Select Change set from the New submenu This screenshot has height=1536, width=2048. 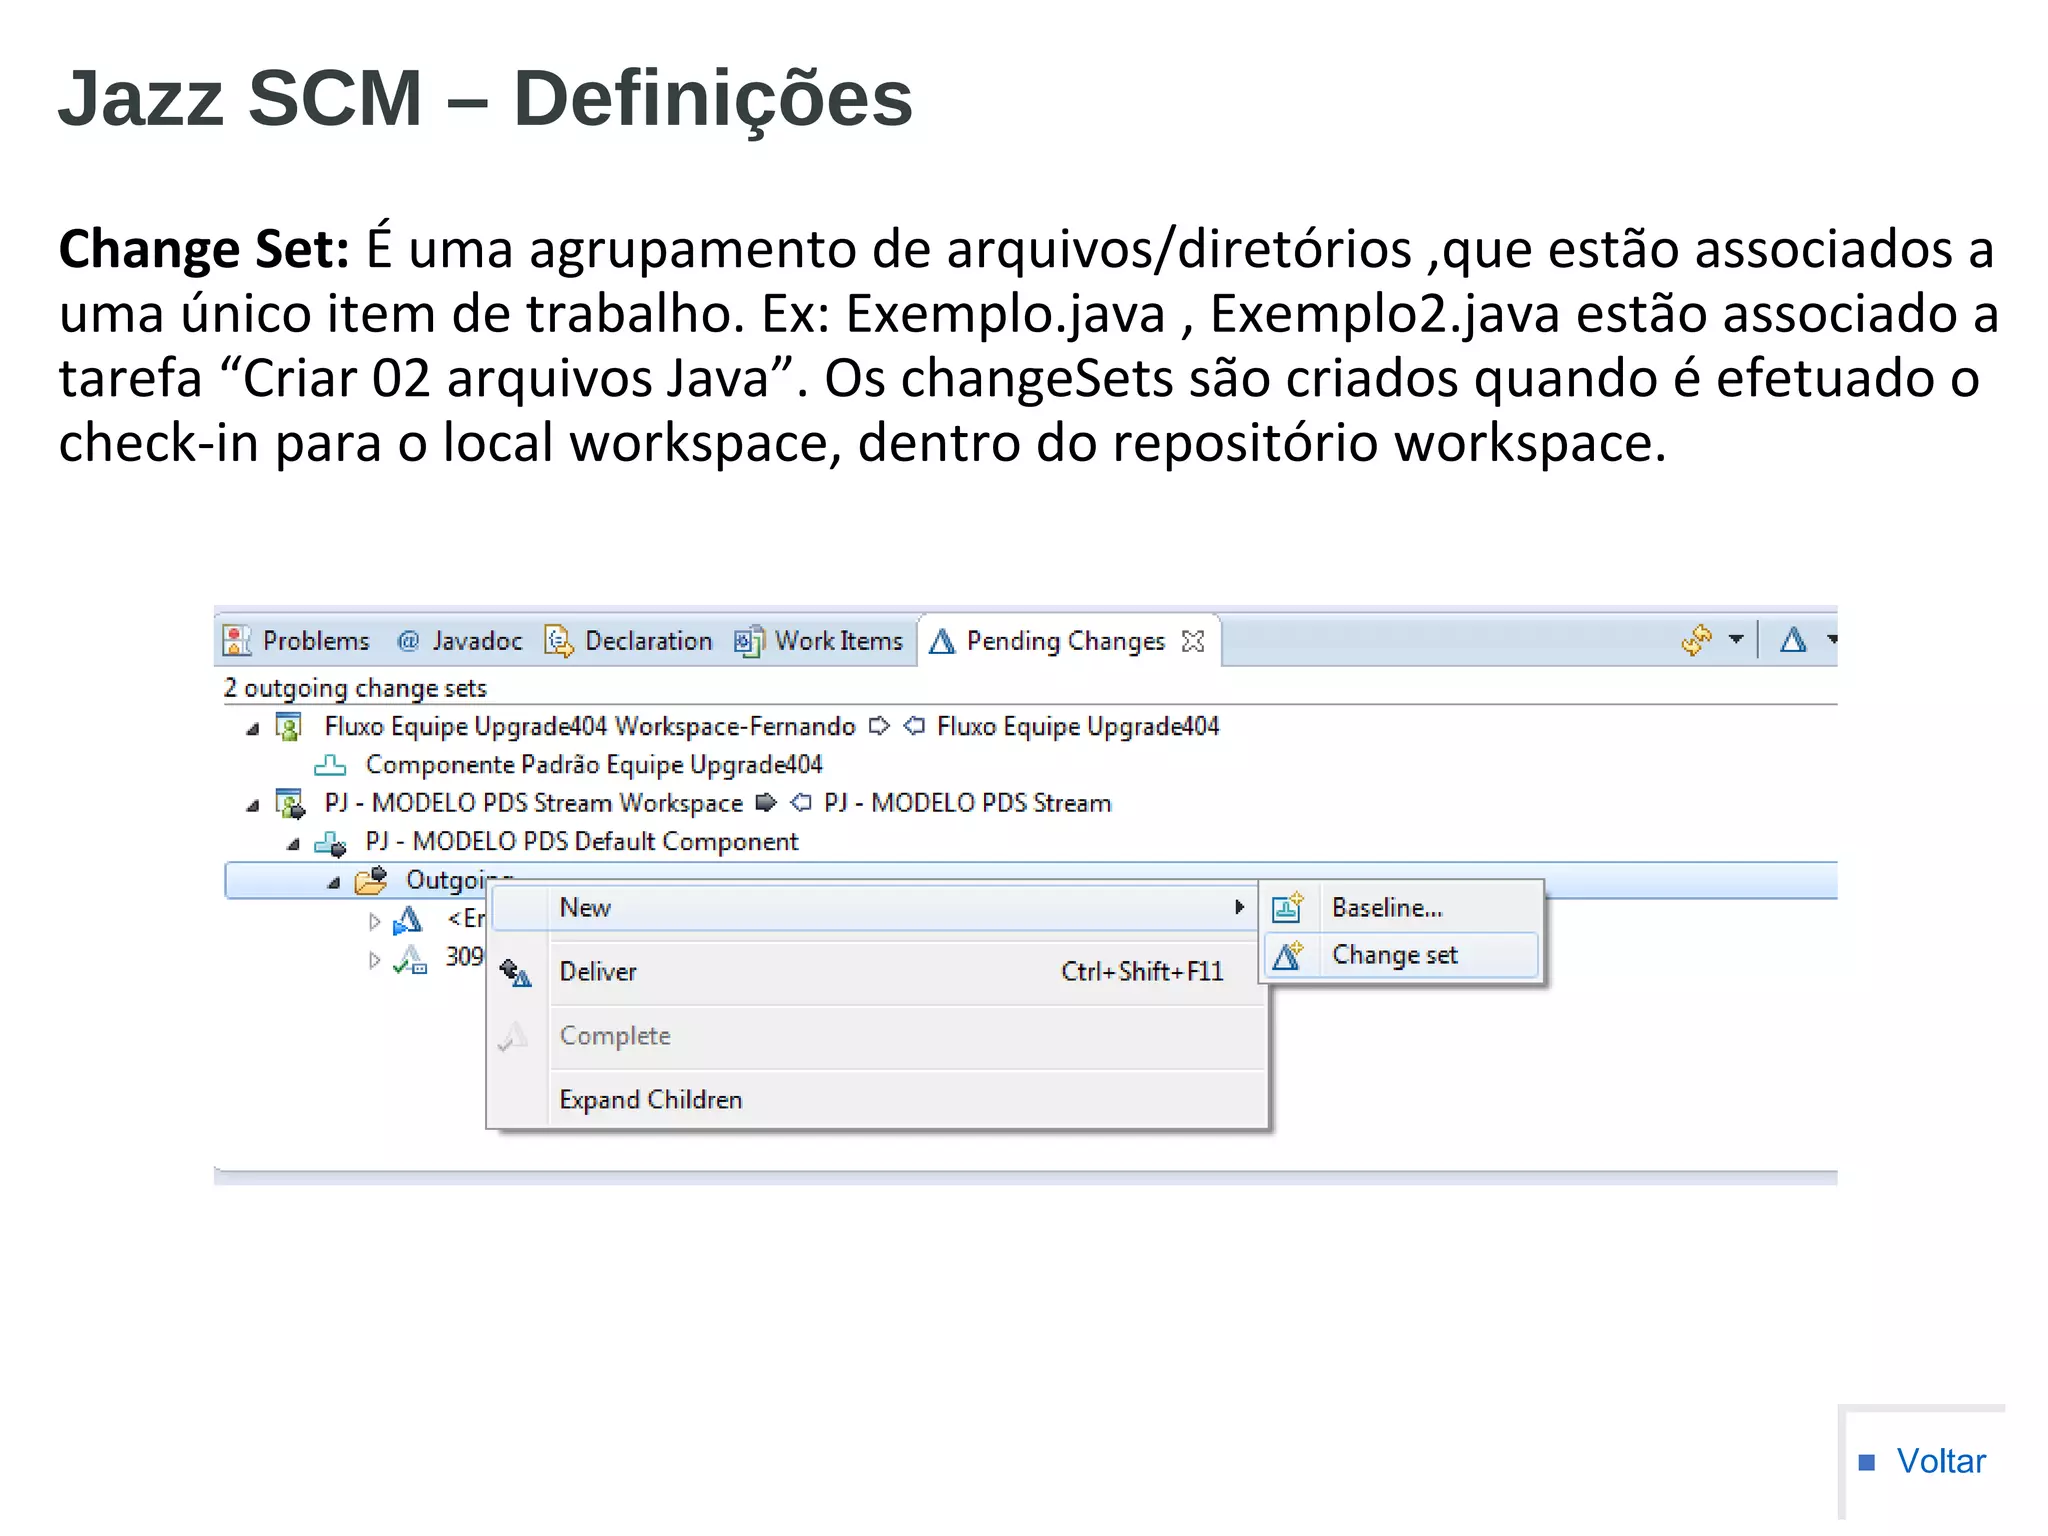(1401, 955)
